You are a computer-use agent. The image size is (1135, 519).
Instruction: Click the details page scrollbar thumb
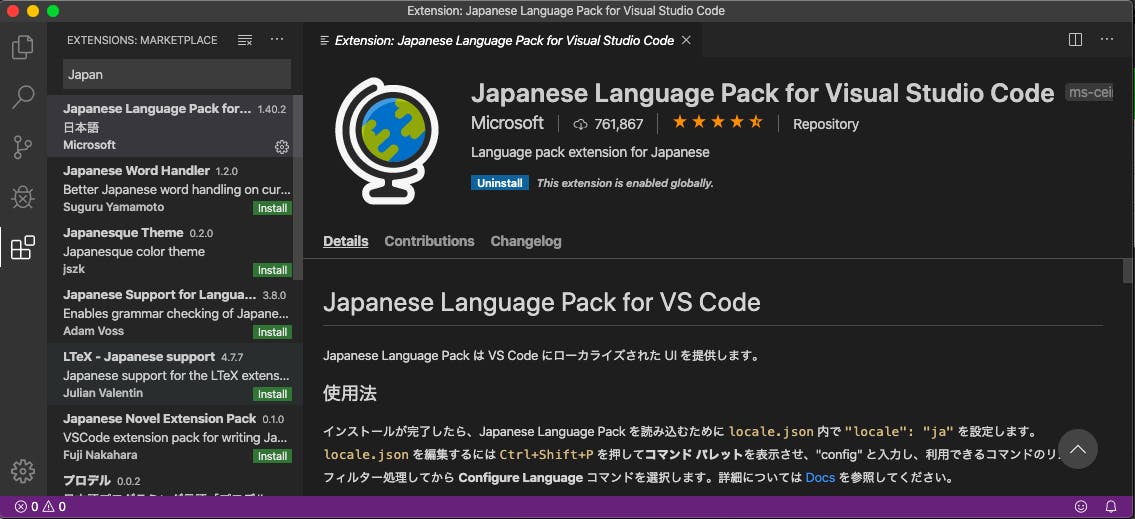pos(1127,269)
